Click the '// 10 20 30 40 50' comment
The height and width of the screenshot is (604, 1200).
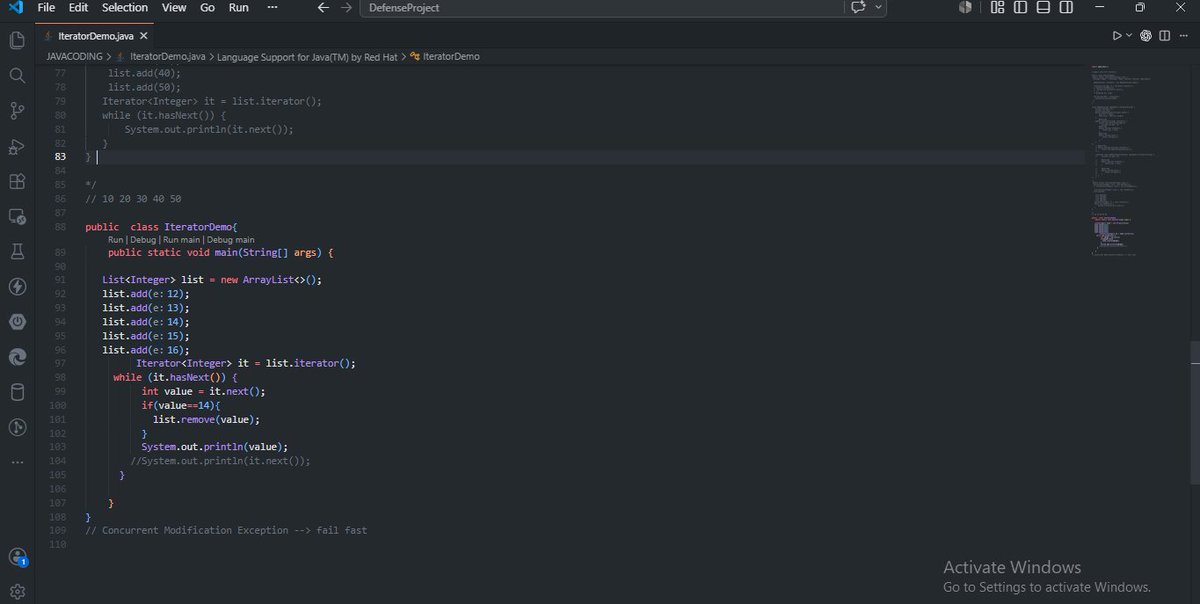[133, 199]
